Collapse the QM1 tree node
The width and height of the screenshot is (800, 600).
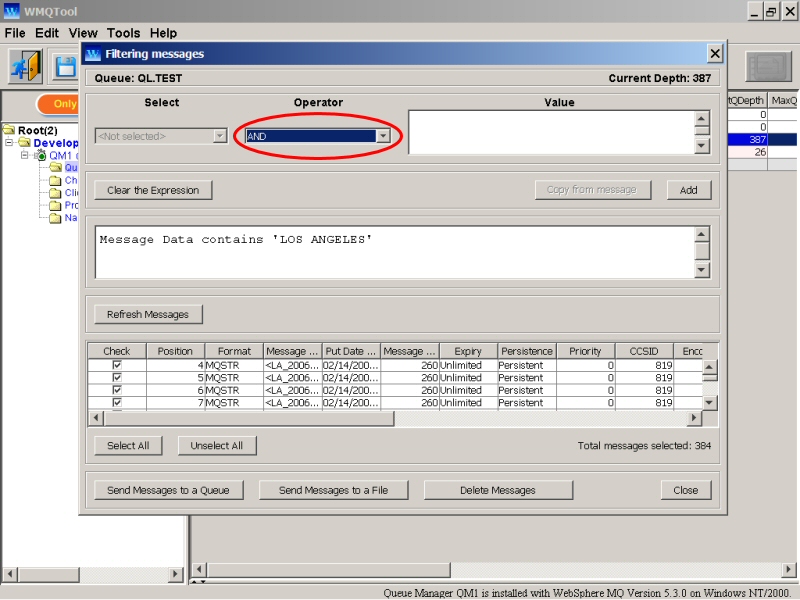click(x=24, y=155)
